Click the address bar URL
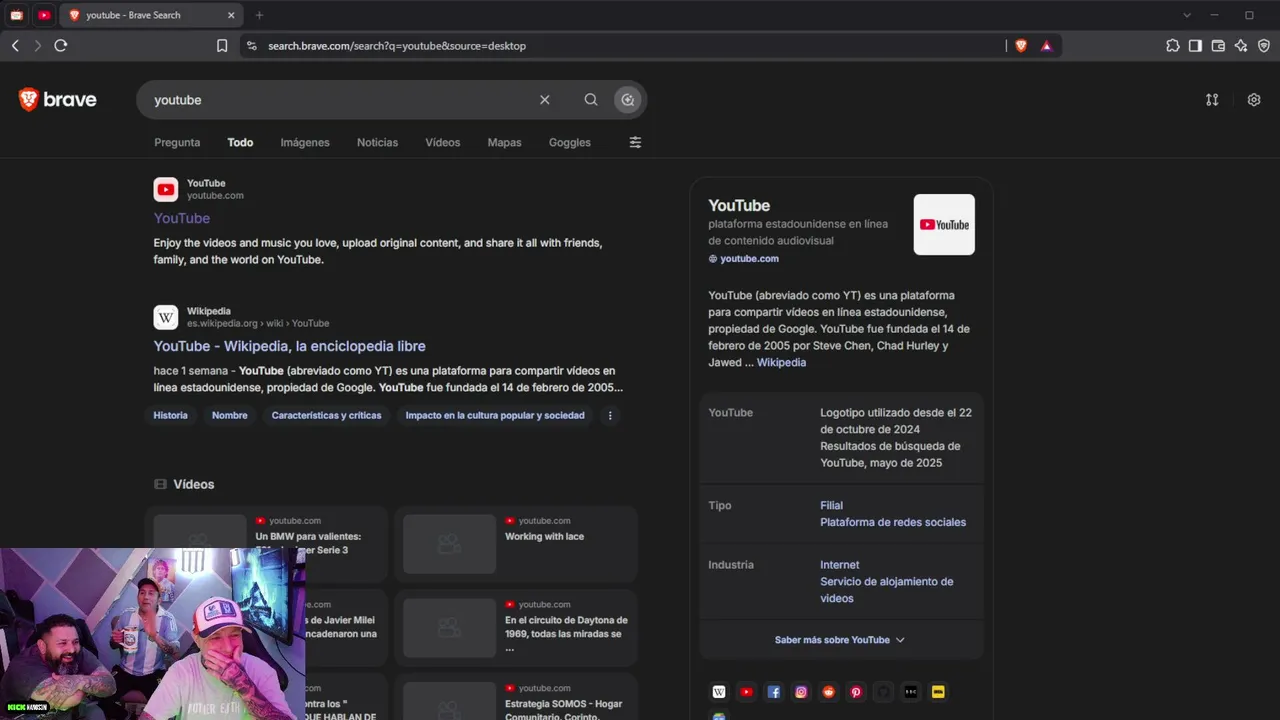The image size is (1280, 720). click(397, 45)
